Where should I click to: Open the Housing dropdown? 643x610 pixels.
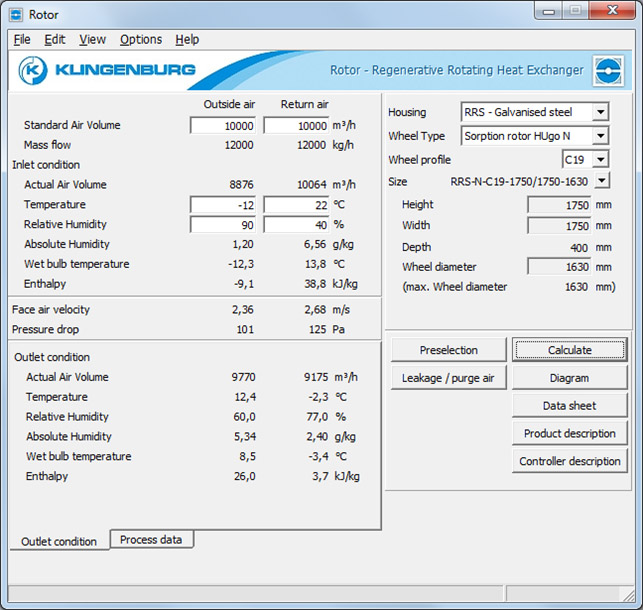599,112
